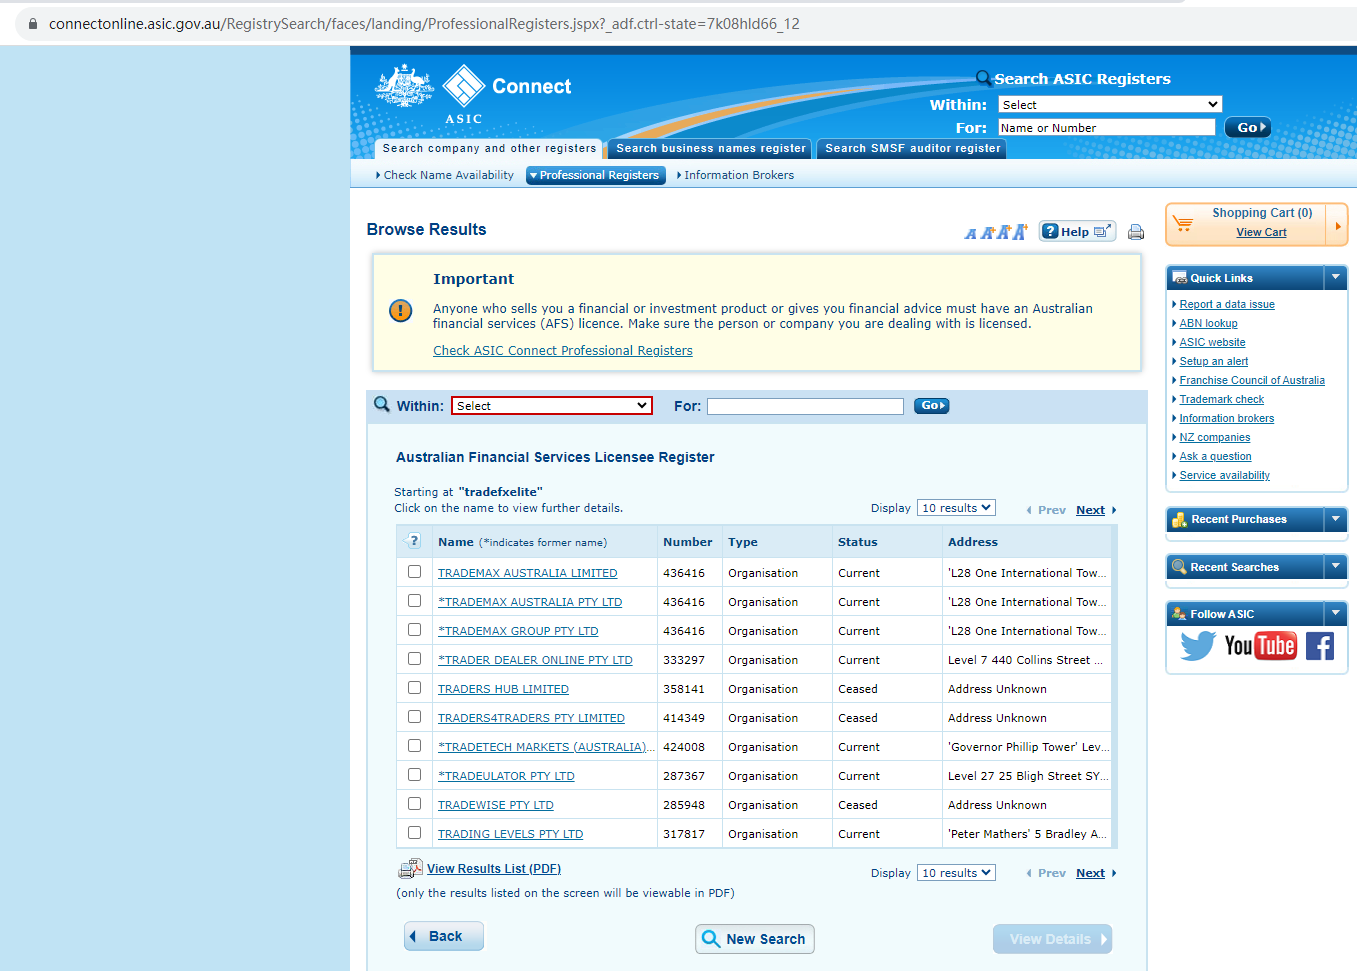Click the Help button
The image size is (1357, 971).
[x=1078, y=231]
